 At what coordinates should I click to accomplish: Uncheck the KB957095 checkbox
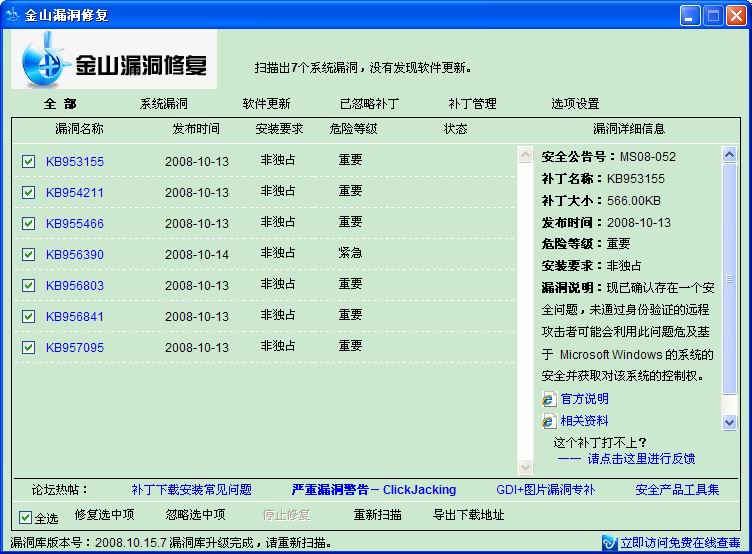pyautogui.click(x=28, y=347)
